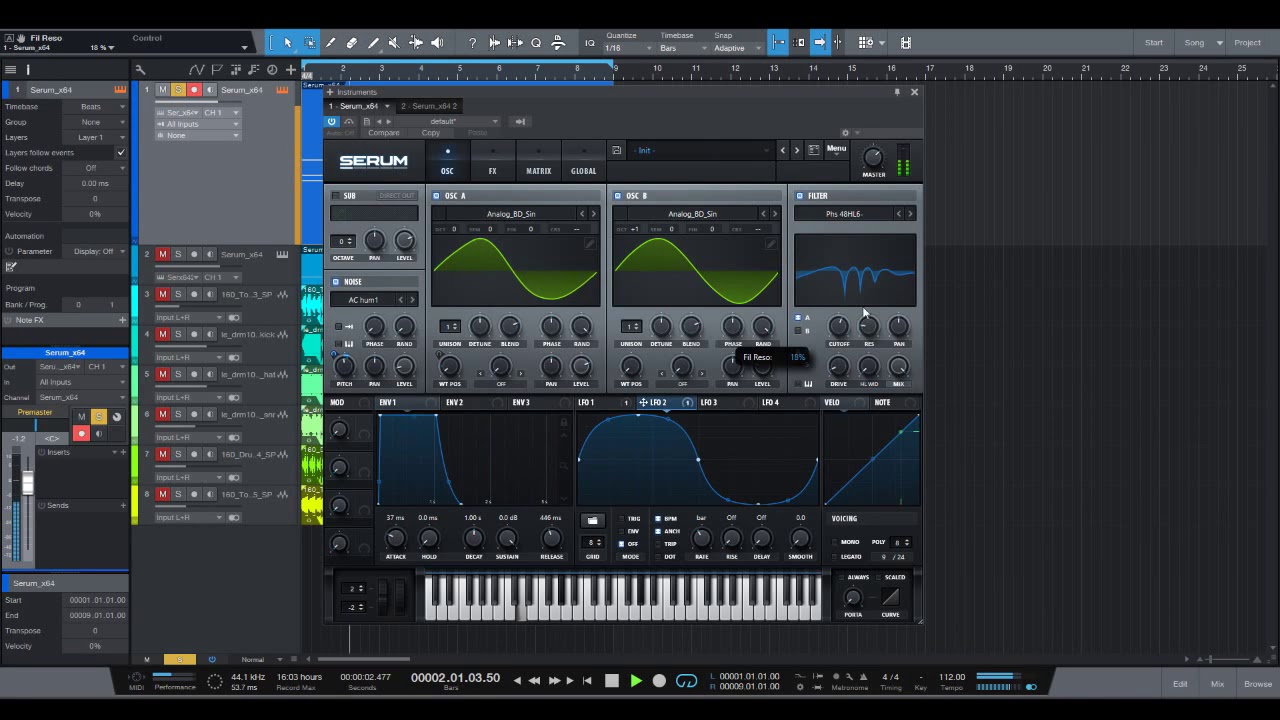This screenshot has height=720, width=1280.
Task: Toggle OSC A enable switch
Action: point(437,196)
